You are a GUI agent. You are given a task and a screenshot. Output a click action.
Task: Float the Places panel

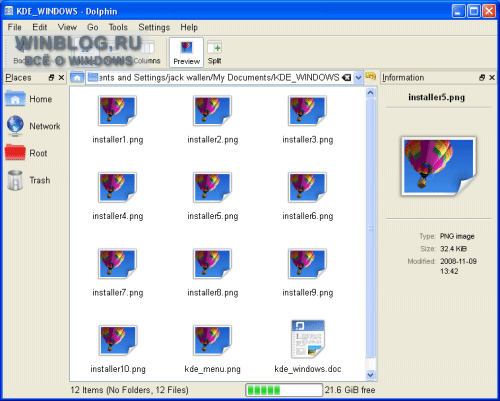[51, 78]
